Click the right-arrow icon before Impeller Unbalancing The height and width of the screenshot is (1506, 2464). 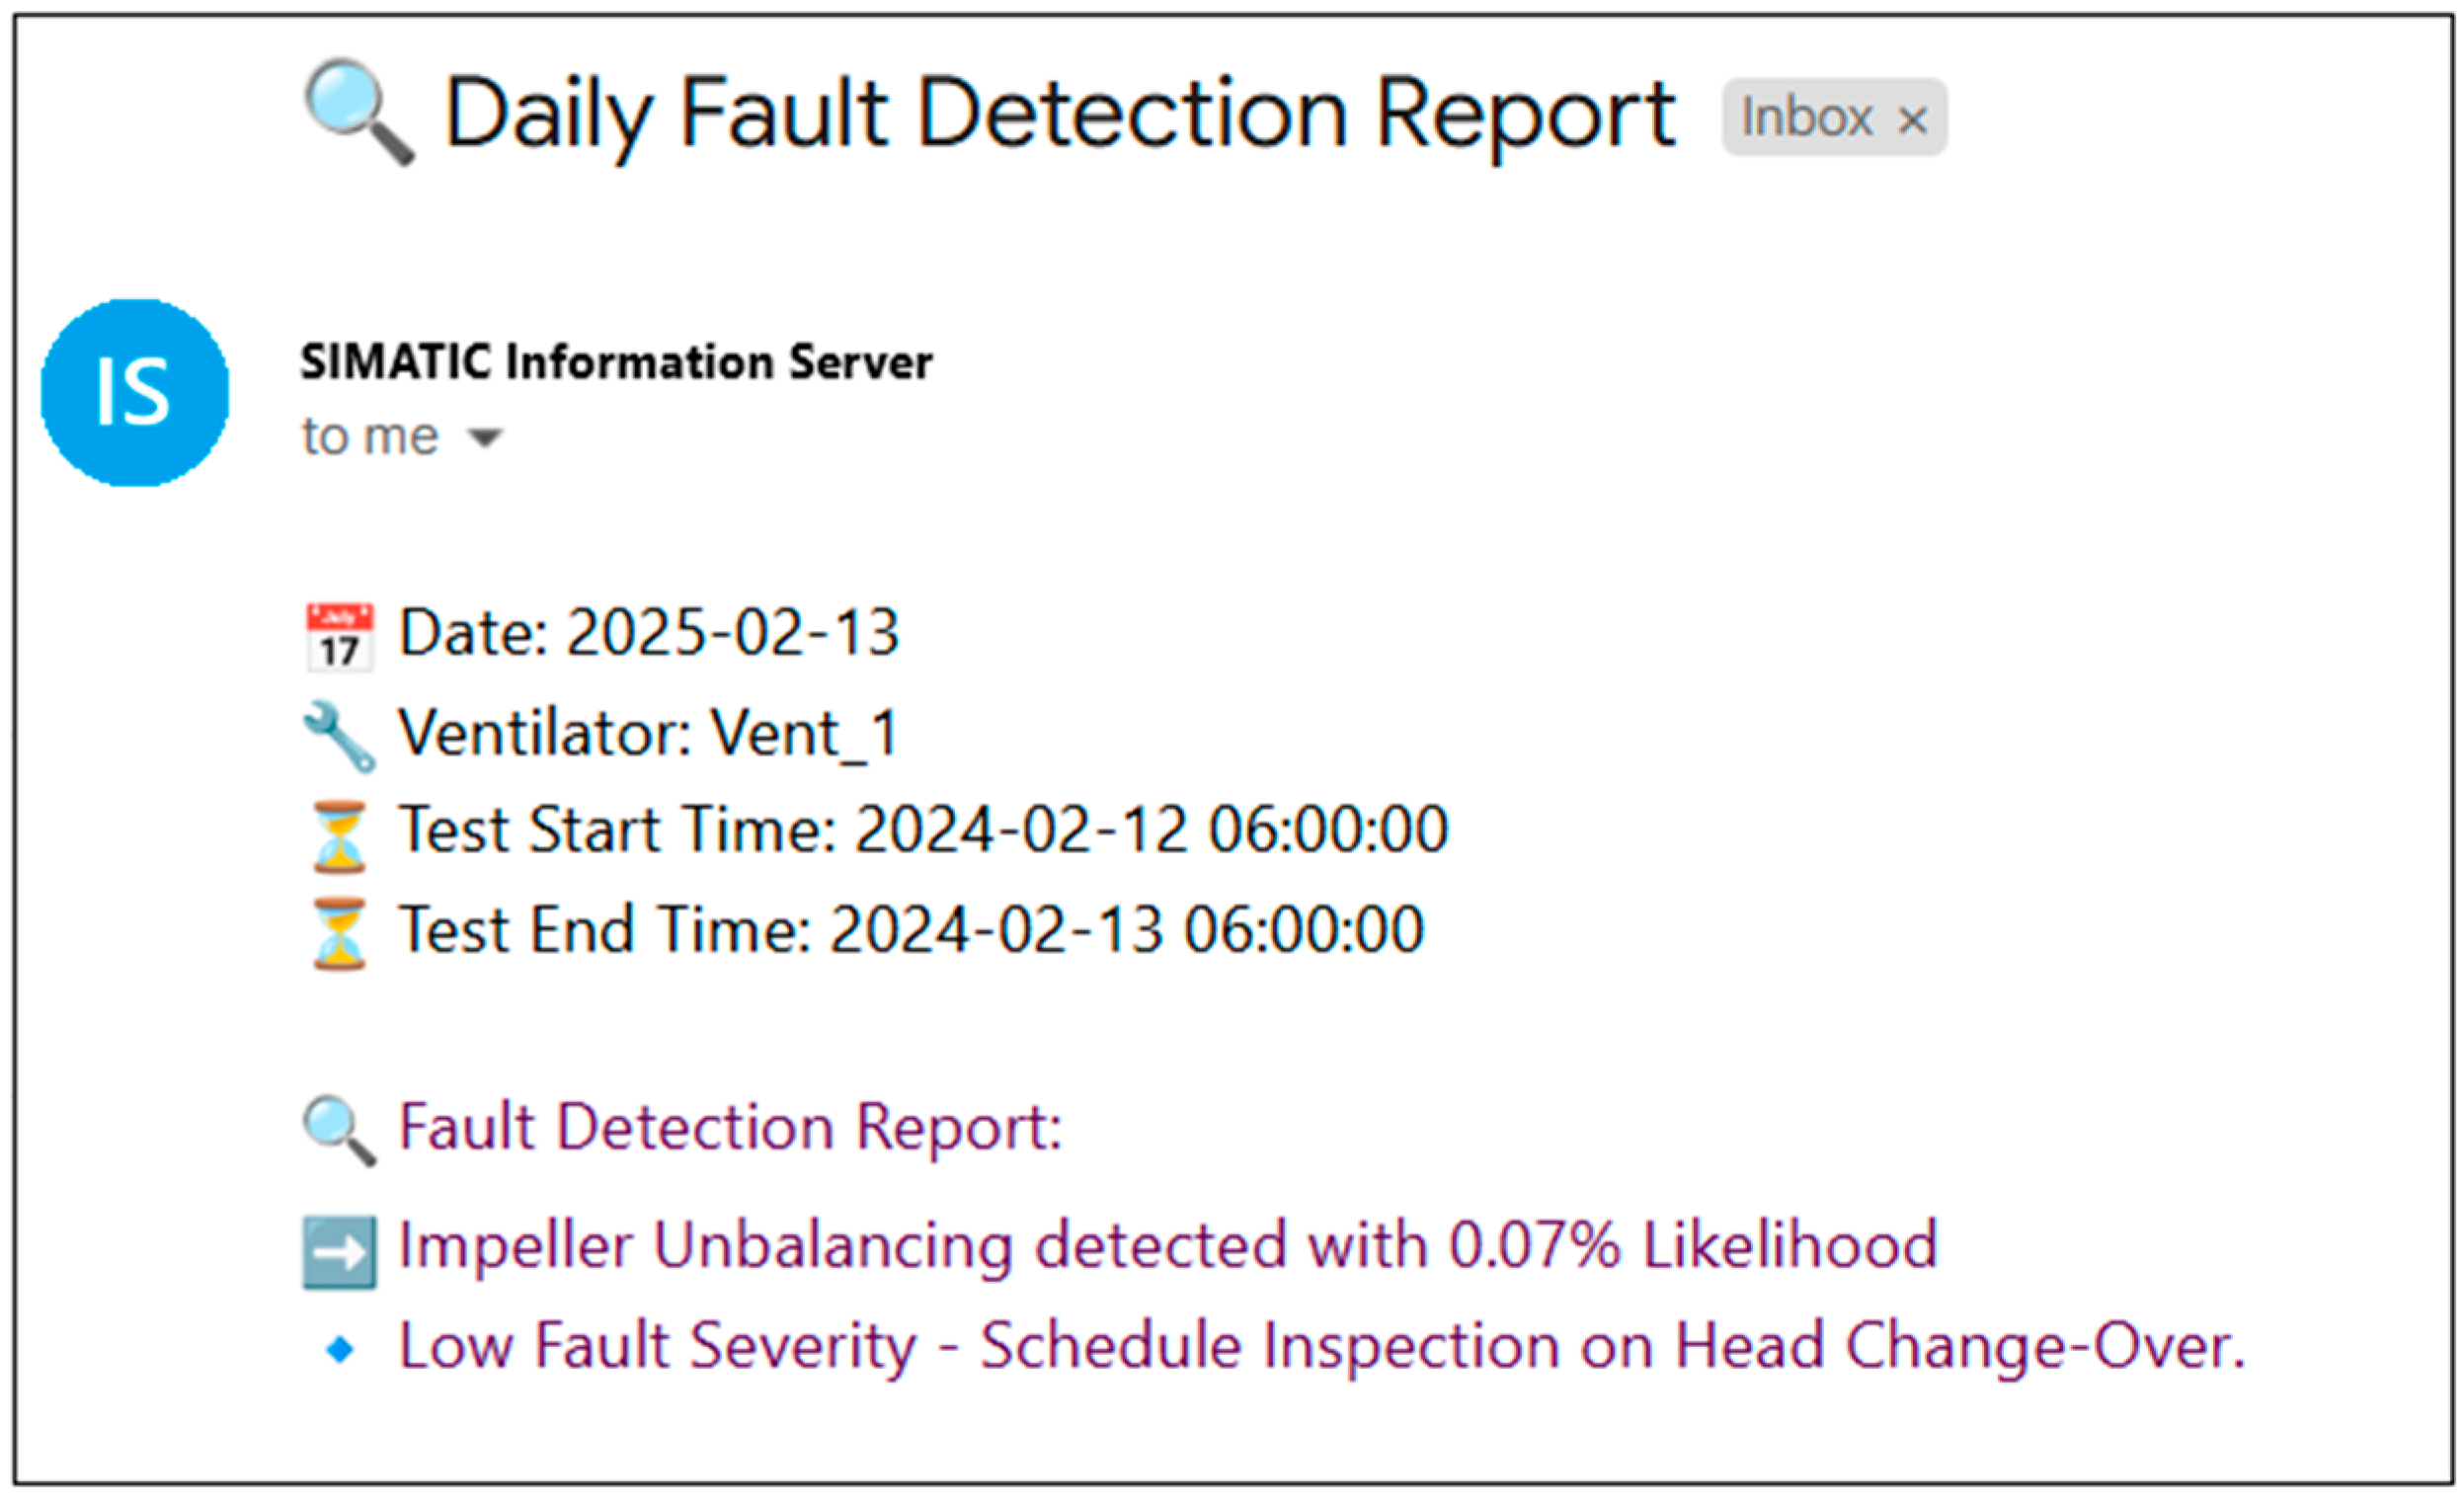[x=339, y=1251]
